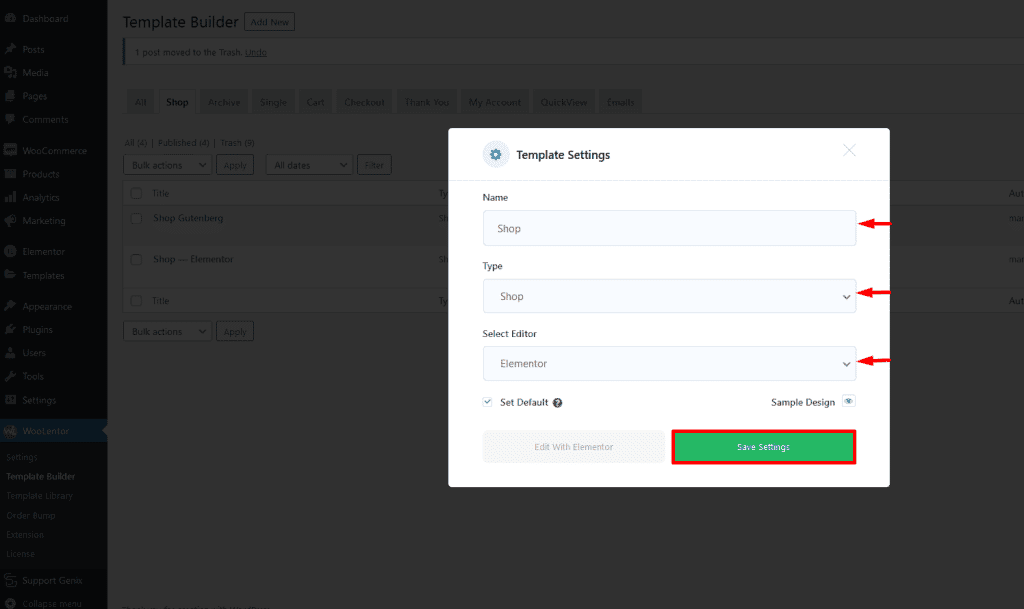Click the Elementor icon in sidebar
Screen dimensions: 1024x609
pyautogui.click(x=11, y=252)
